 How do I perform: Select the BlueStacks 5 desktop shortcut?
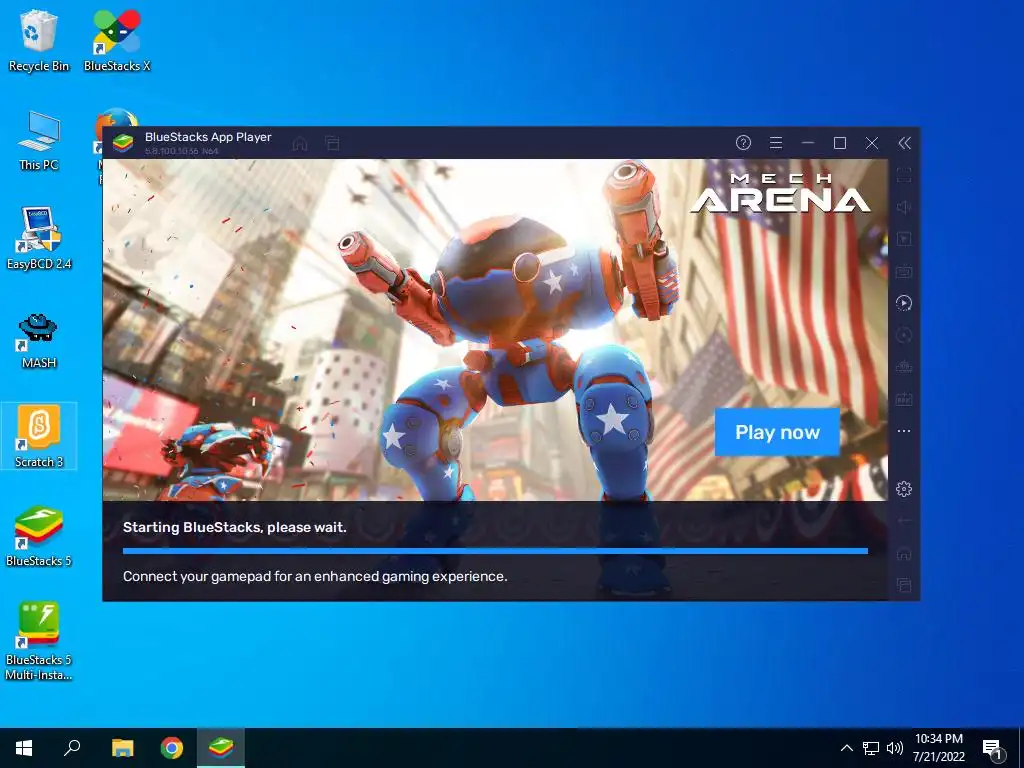coord(39,536)
